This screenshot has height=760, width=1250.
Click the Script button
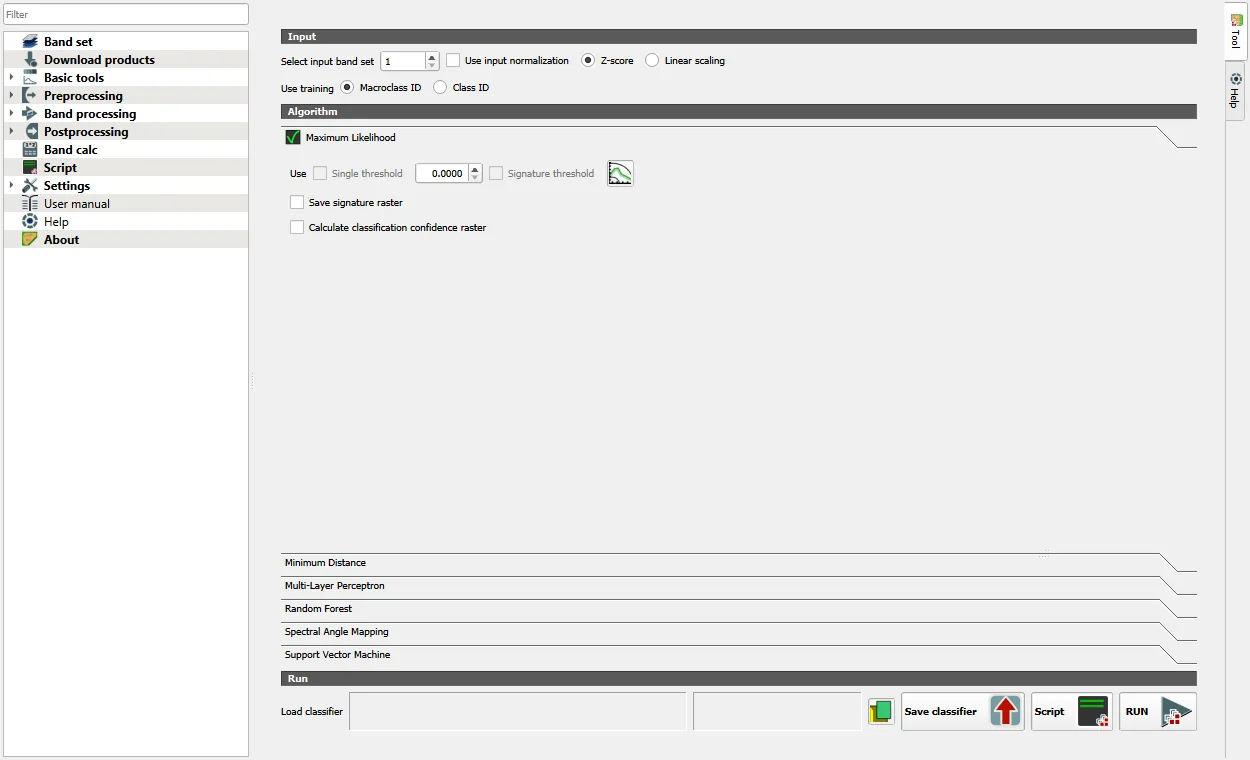point(1072,712)
